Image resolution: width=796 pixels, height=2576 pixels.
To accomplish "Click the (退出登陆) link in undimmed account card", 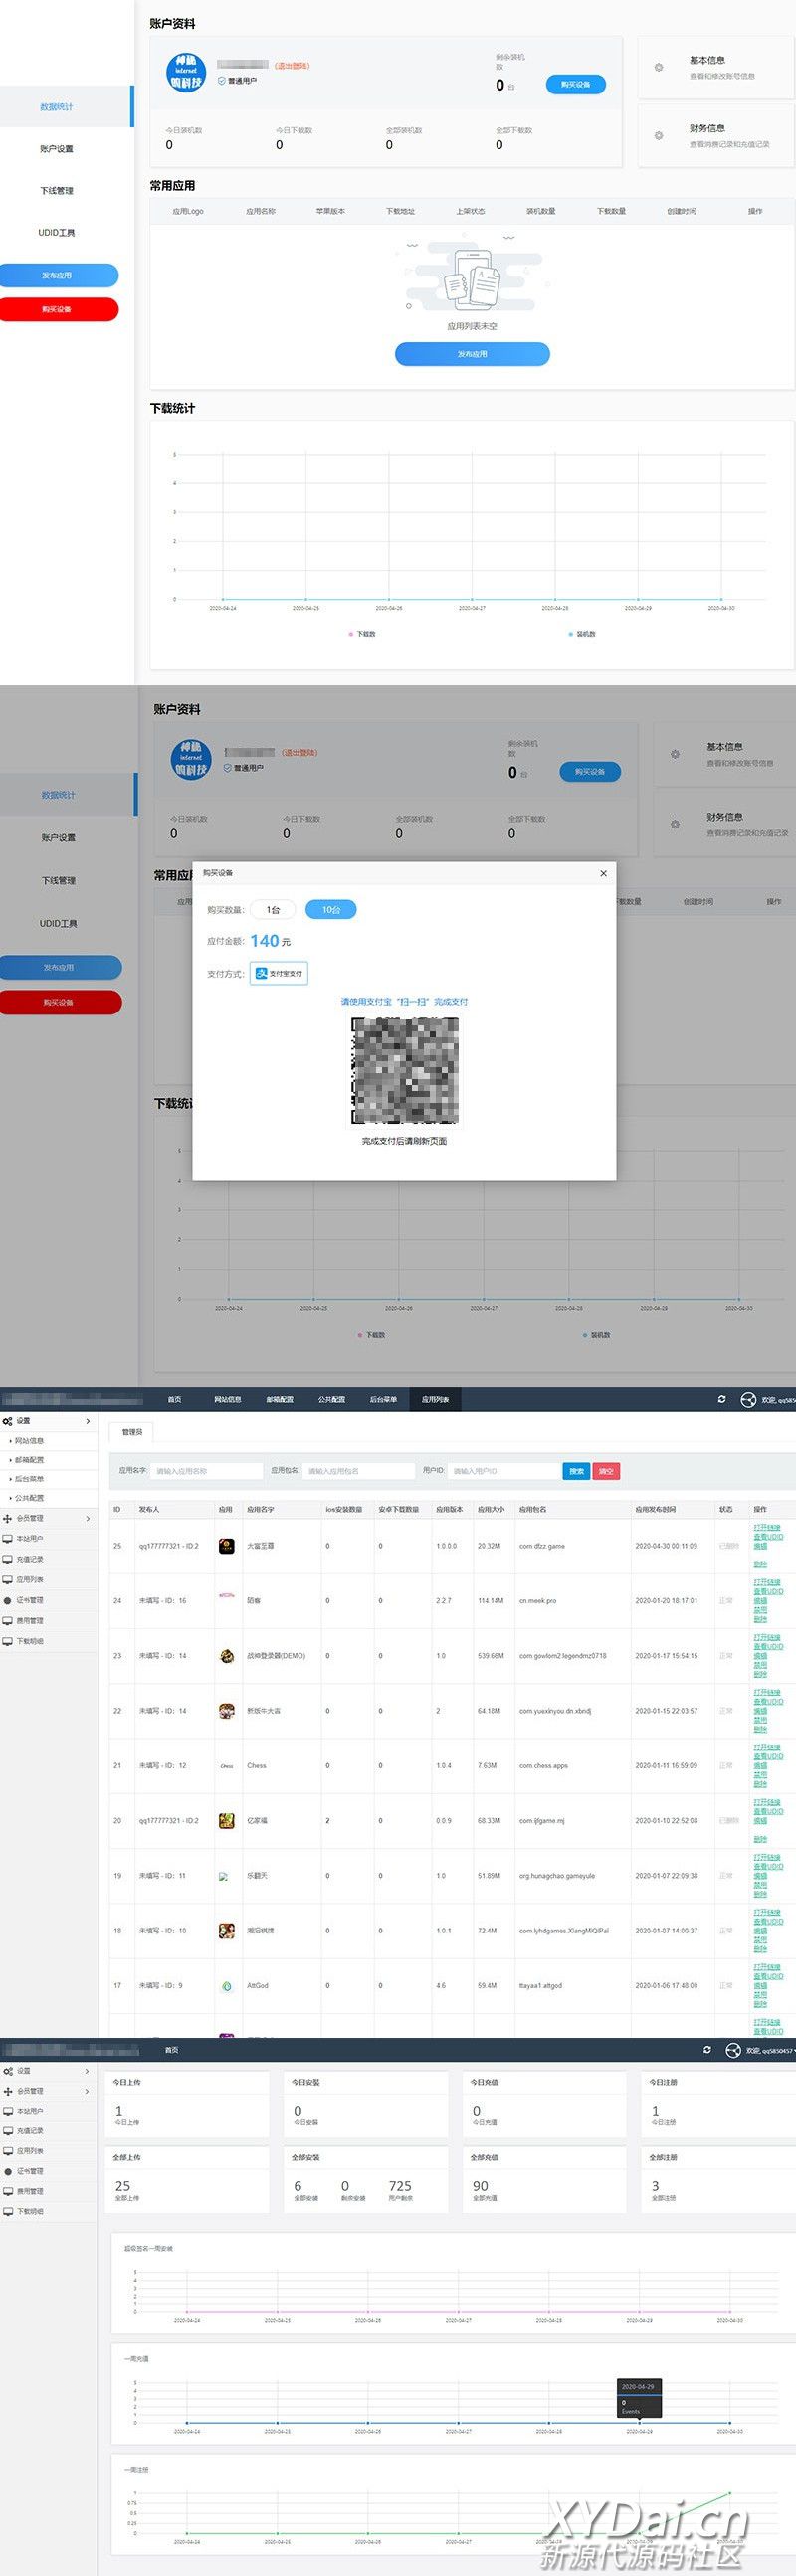I will [292, 66].
